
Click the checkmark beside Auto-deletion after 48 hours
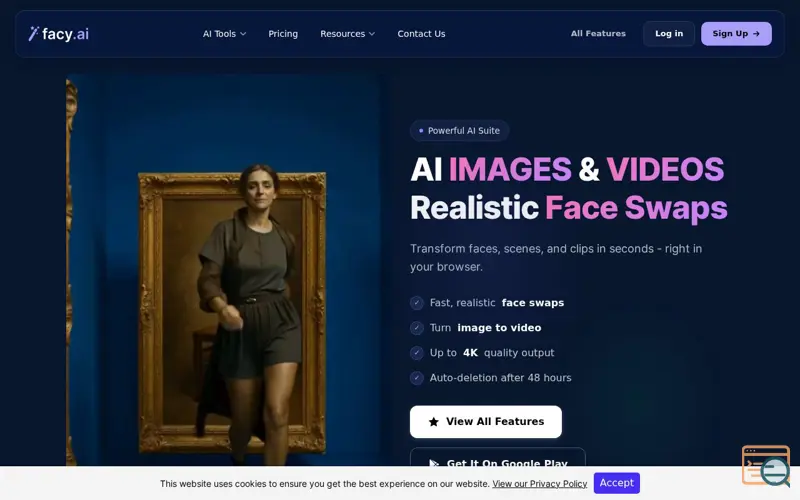pyautogui.click(x=417, y=378)
